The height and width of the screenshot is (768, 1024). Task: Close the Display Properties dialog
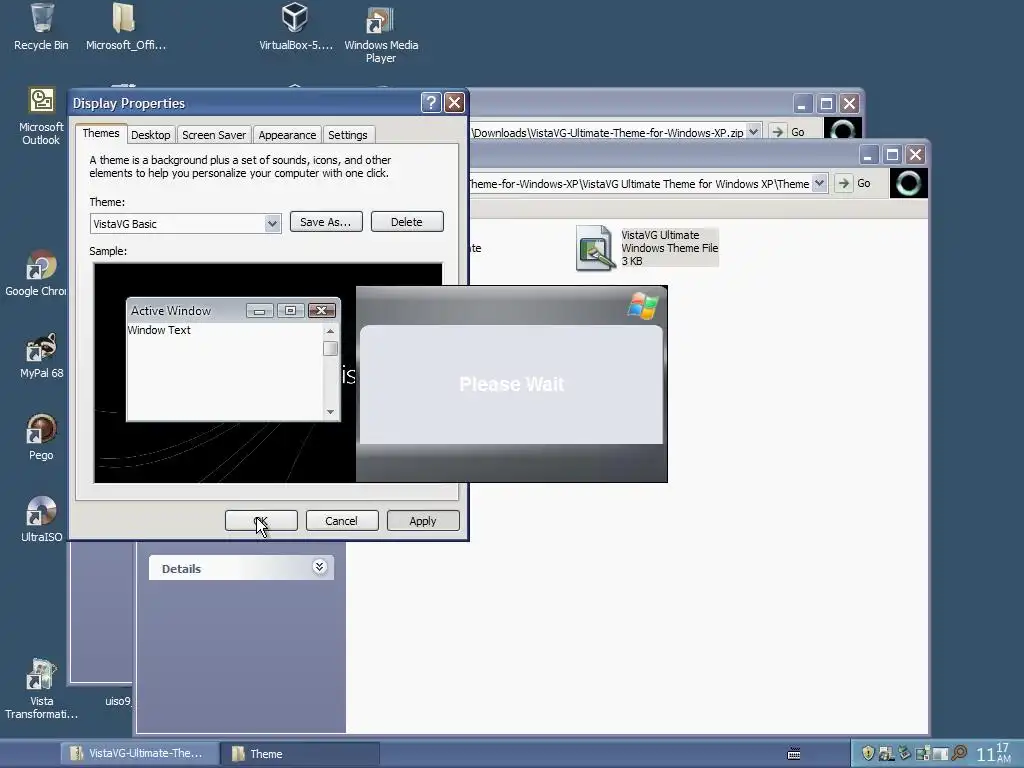pyautogui.click(x=455, y=103)
